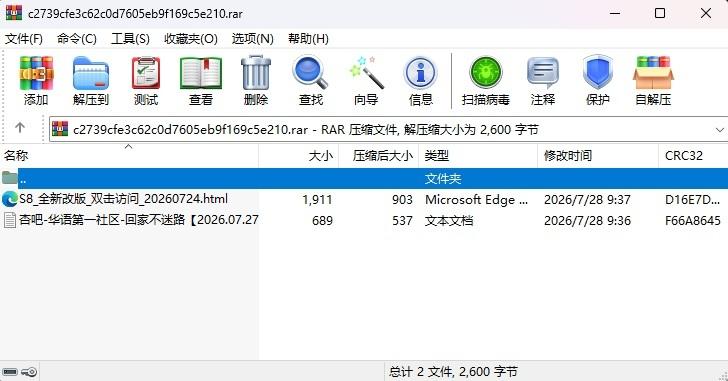Click the 保护 (Protect) shield icon
This screenshot has height=381, width=728.
point(598,73)
